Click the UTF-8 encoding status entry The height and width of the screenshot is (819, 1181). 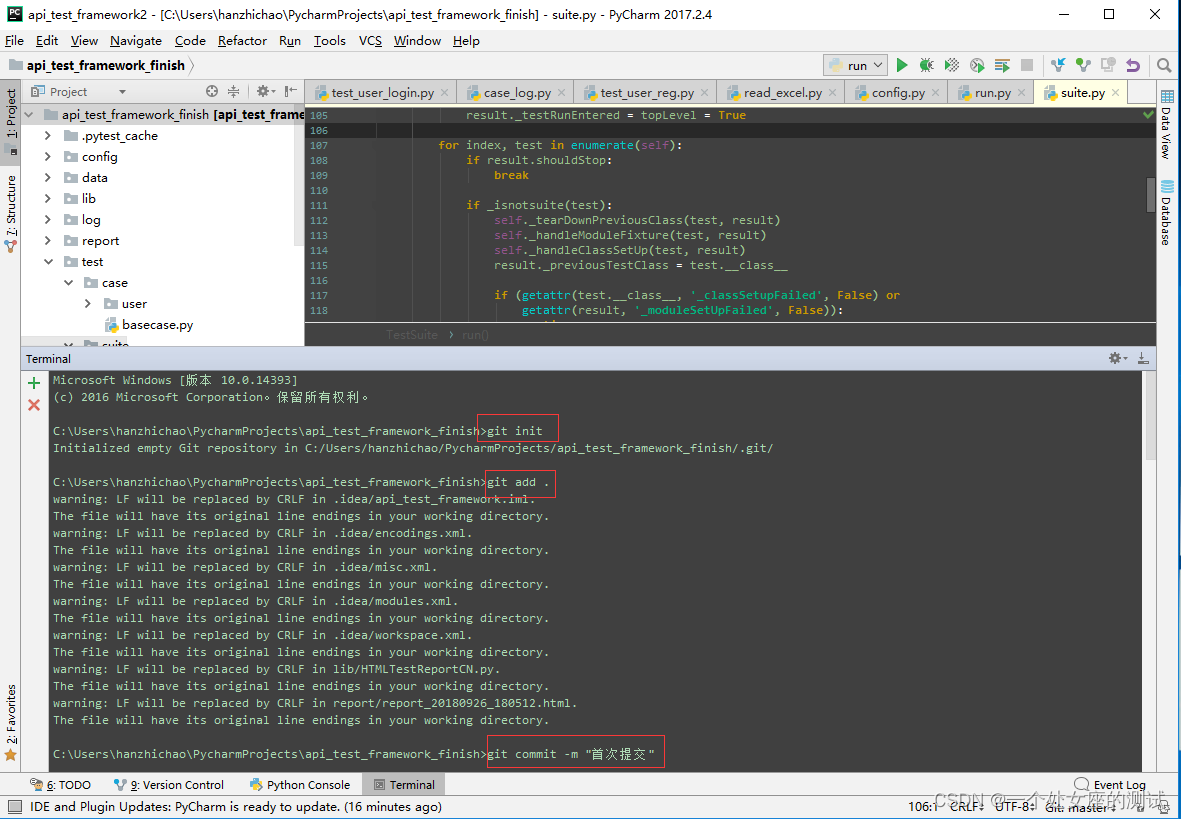1013,807
